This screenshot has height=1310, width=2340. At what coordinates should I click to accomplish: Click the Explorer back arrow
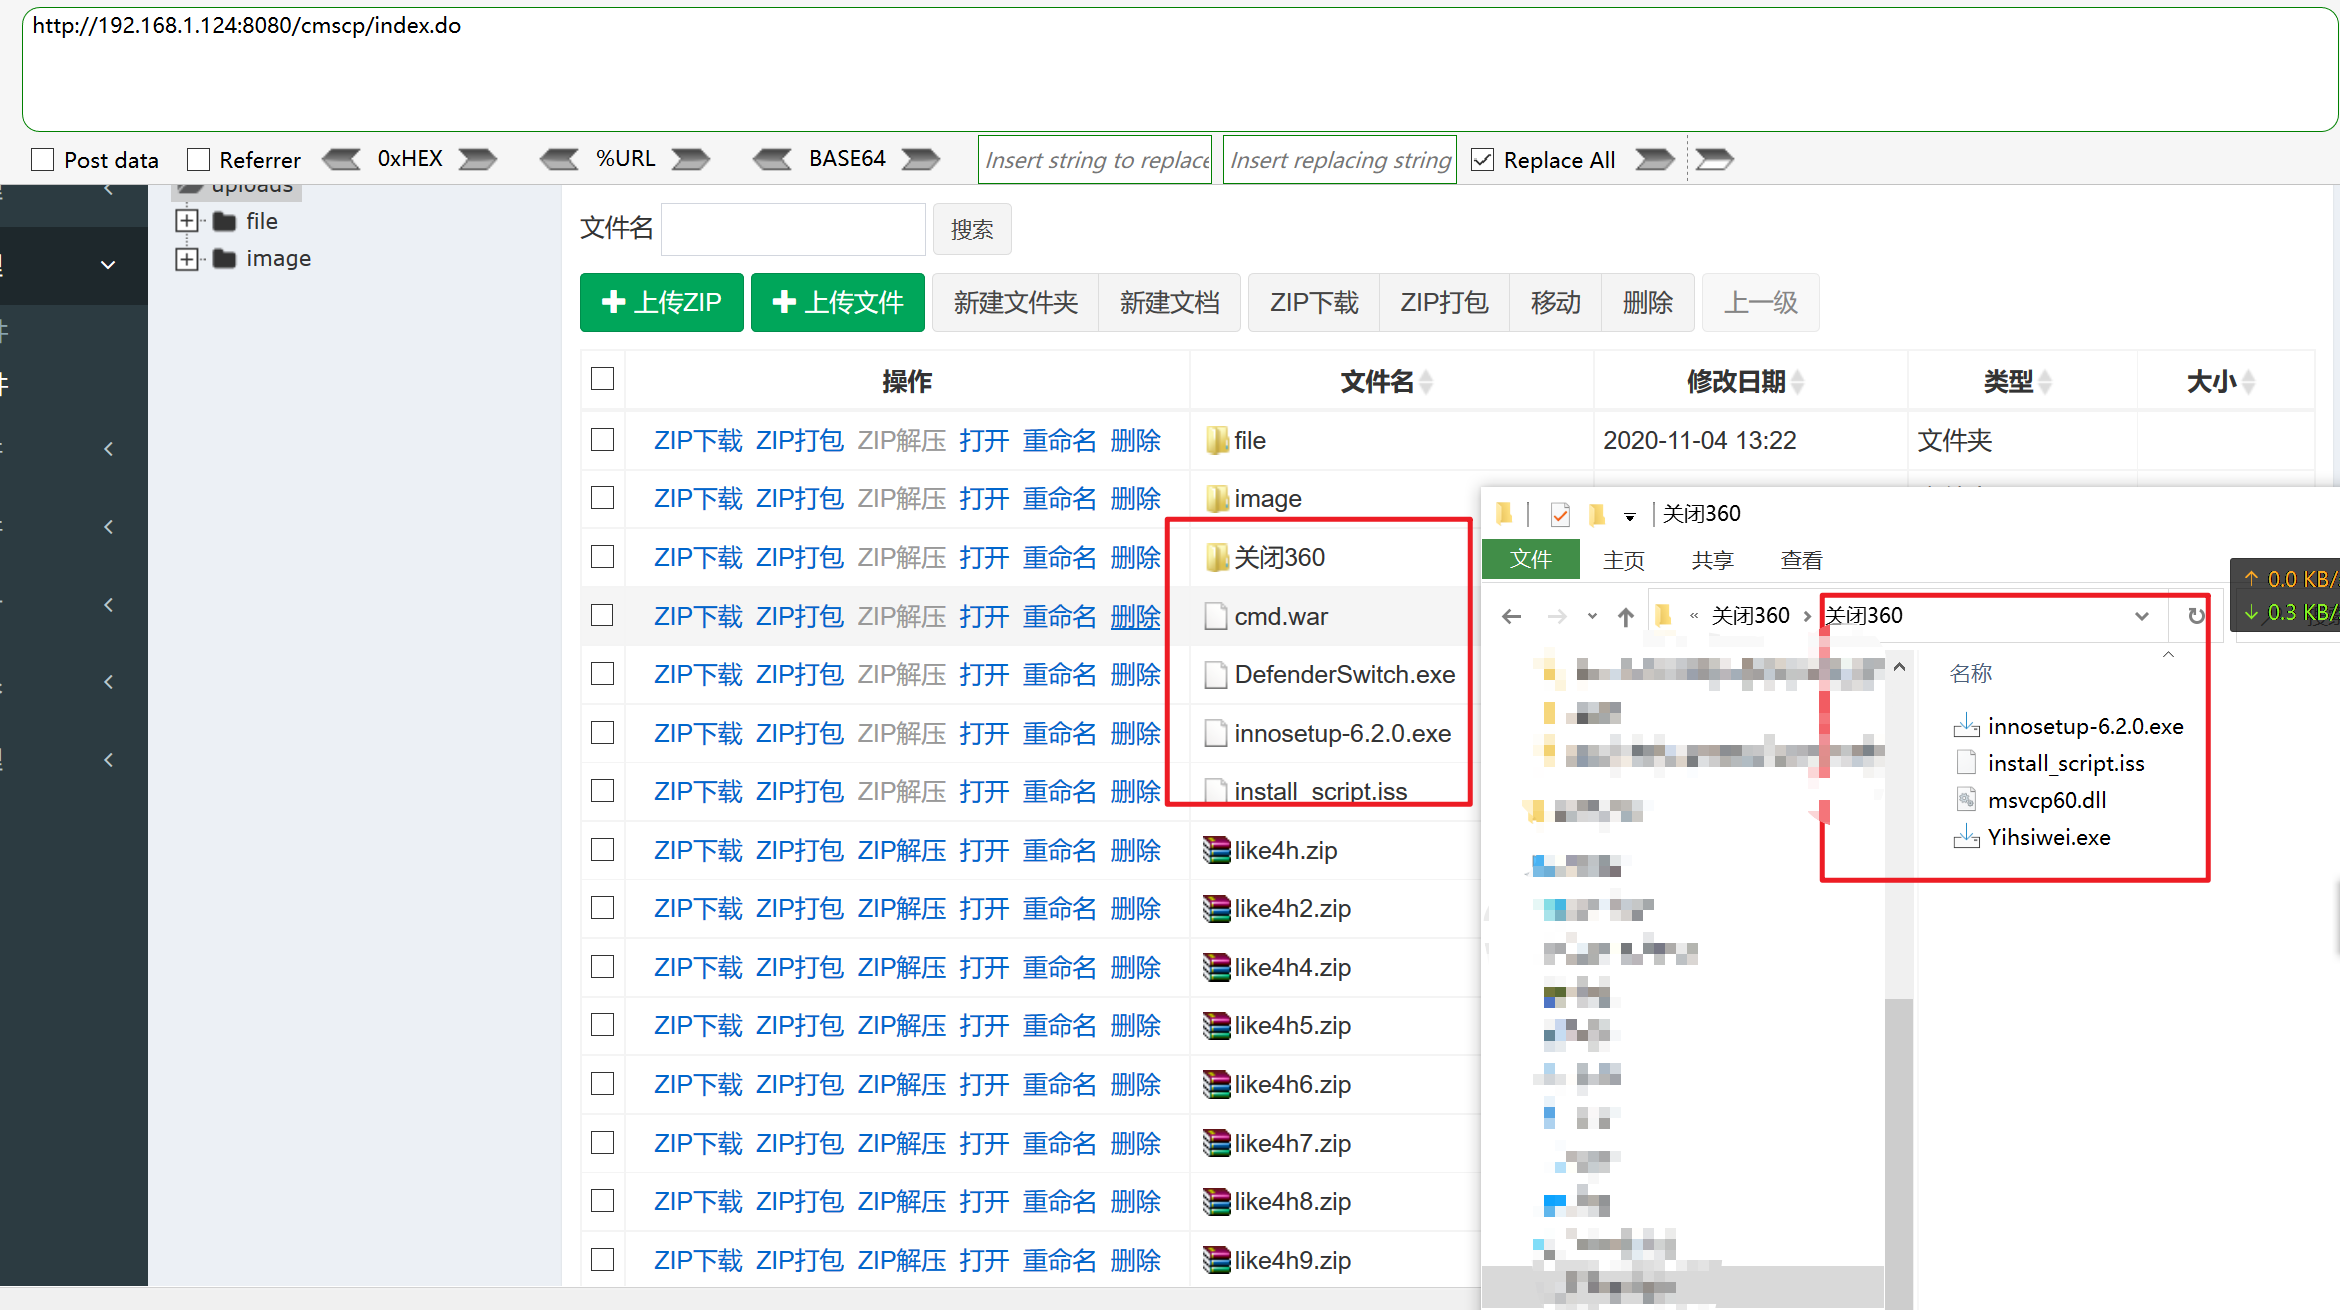1511,617
